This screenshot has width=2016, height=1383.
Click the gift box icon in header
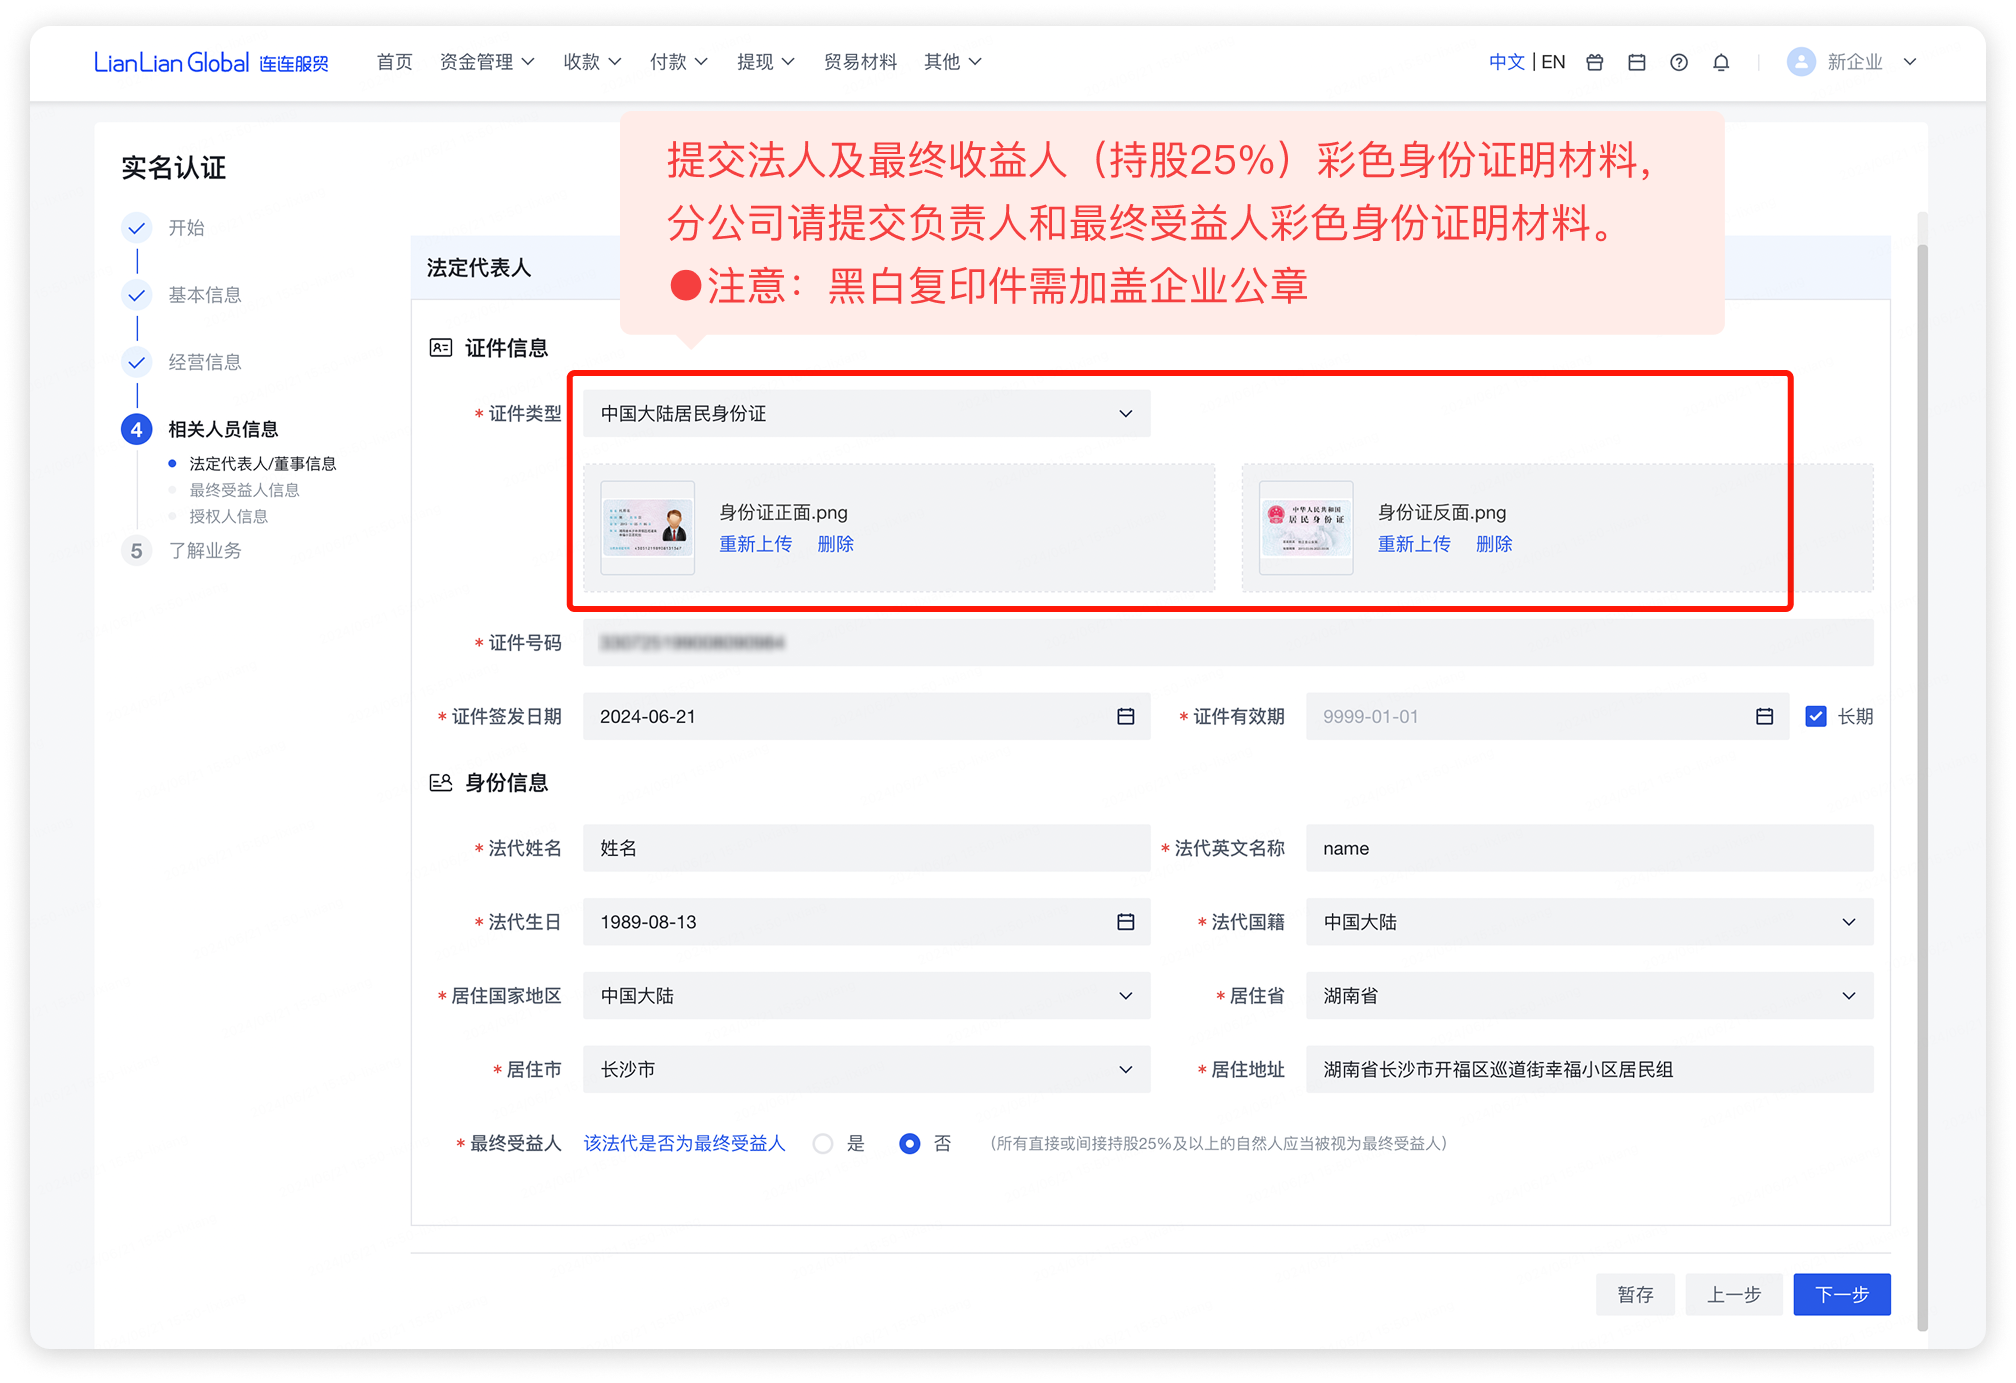click(x=1595, y=62)
